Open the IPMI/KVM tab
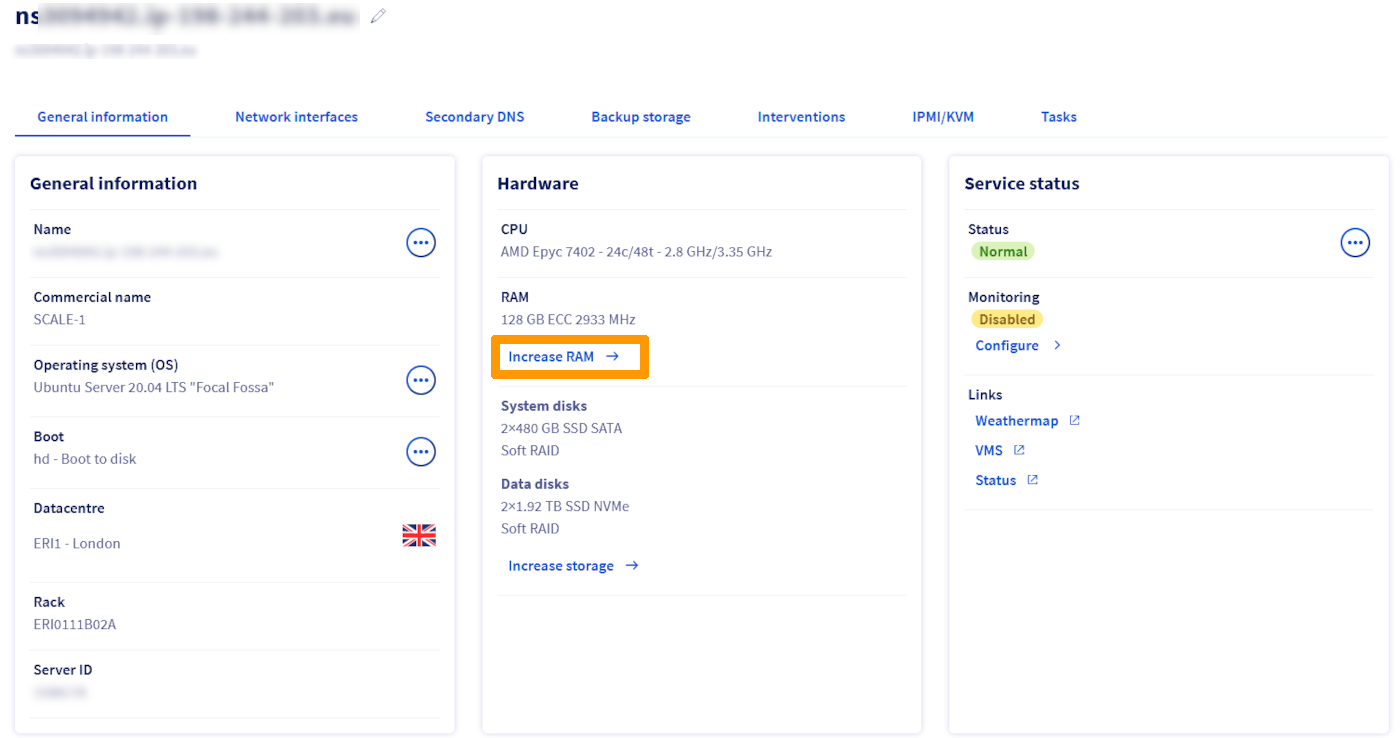1400x738 pixels. pyautogui.click(x=943, y=117)
